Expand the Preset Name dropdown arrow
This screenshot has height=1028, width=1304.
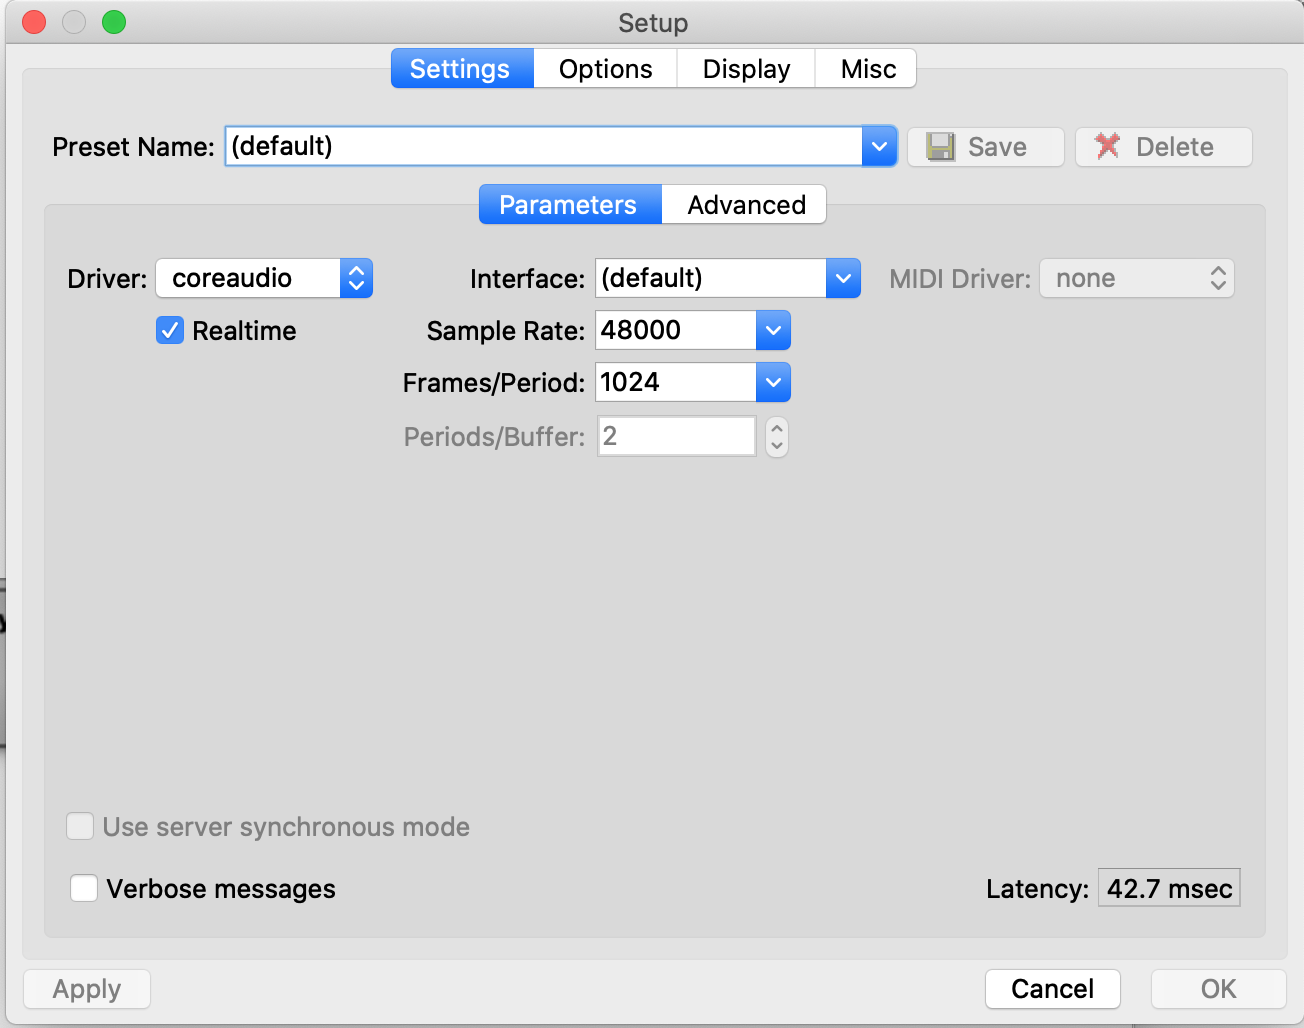click(879, 146)
